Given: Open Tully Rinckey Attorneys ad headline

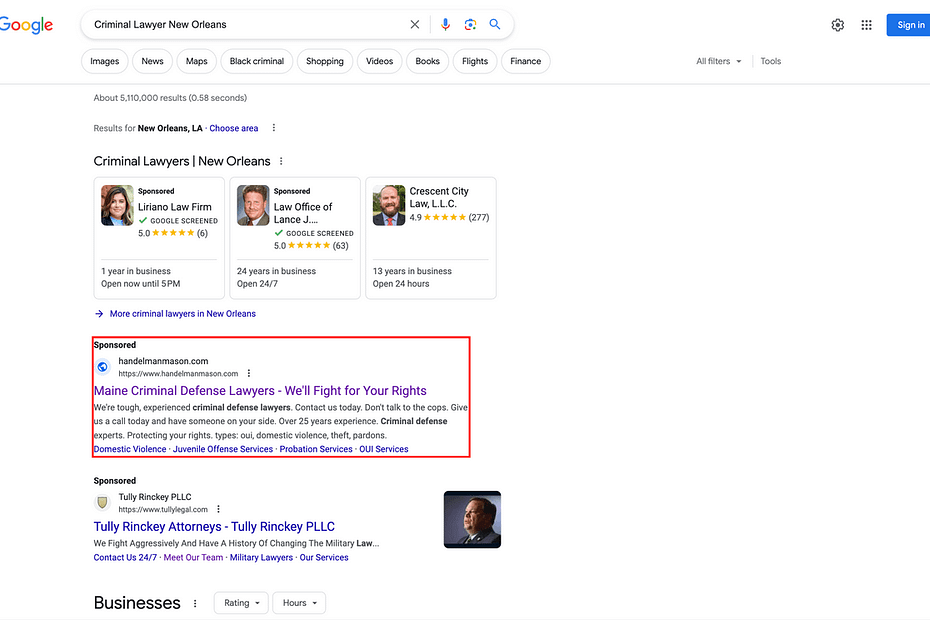Looking at the screenshot, I should (214, 526).
